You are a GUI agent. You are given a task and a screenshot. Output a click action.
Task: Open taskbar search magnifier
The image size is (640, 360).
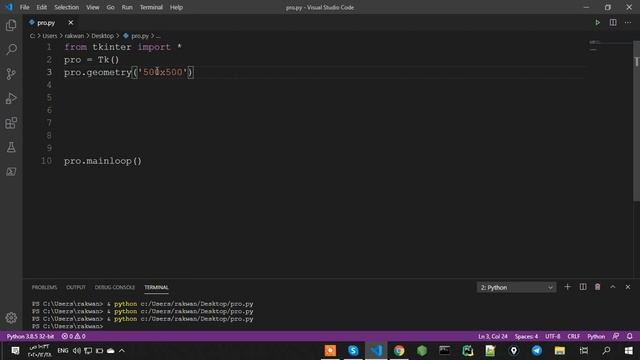point(606,351)
